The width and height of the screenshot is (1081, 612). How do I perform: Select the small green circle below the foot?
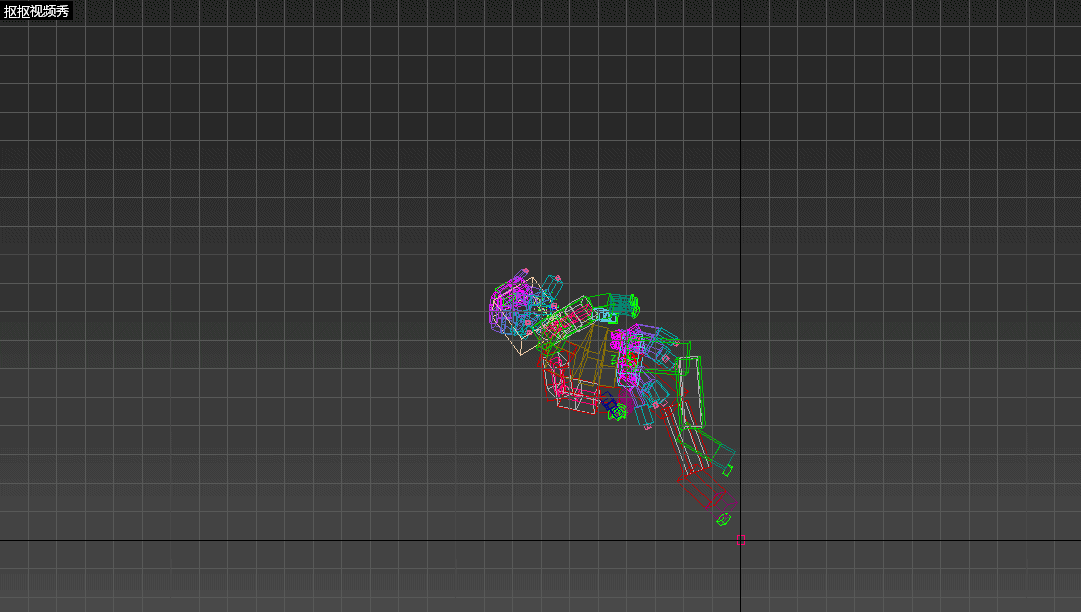[x=724, y=518]
